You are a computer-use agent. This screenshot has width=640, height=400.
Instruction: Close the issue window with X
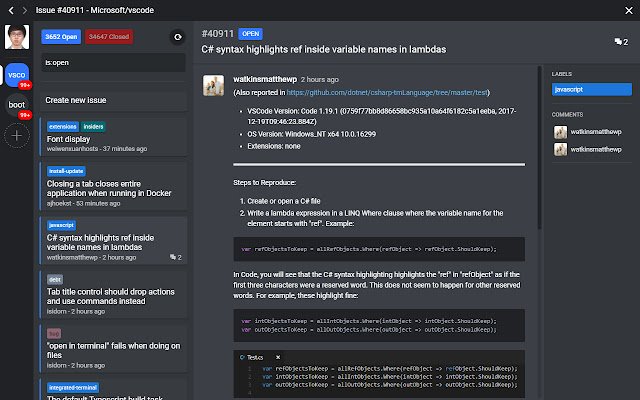point(629,11)
